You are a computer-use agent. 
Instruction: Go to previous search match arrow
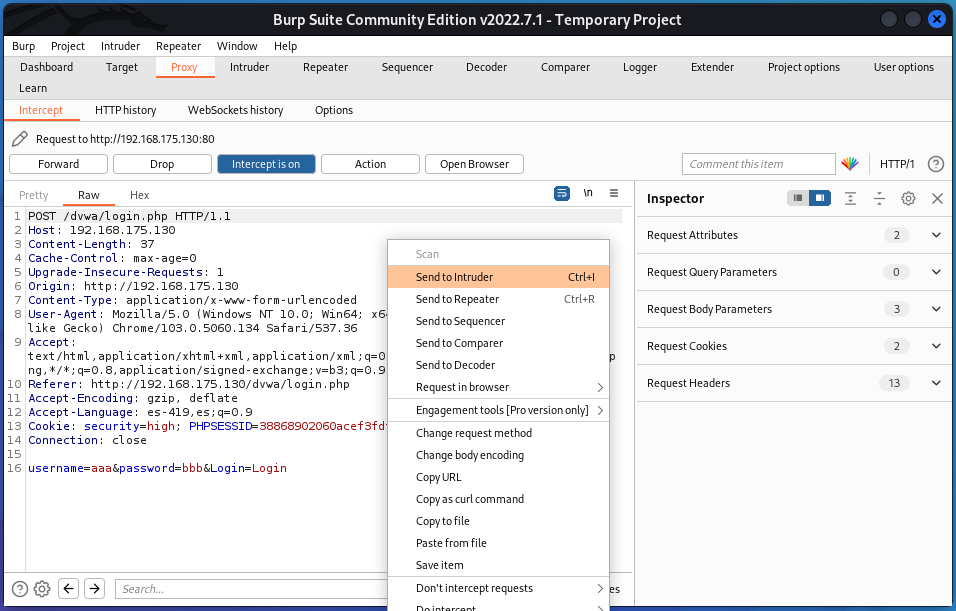68,588
